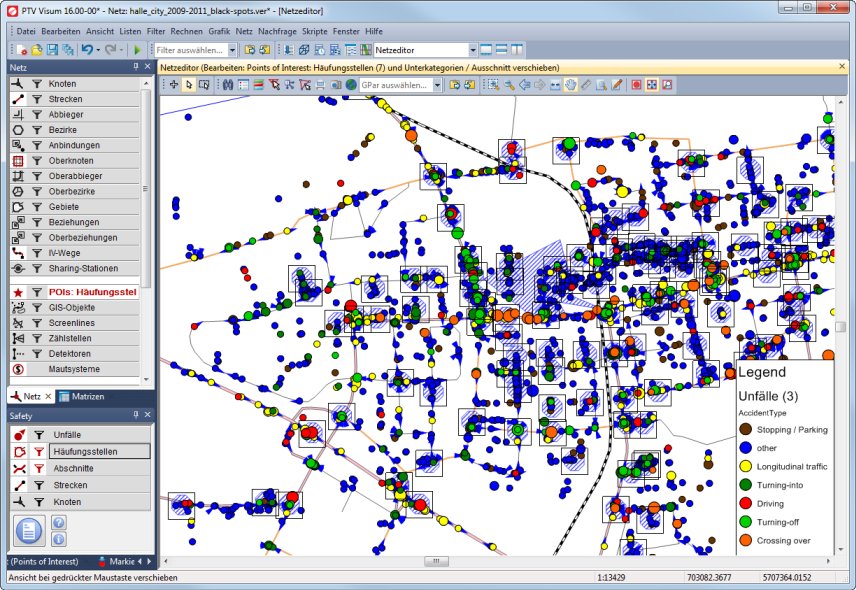The height and width of the screenshot is (590, 856).
Task: Open the 'Filter auswählen...' dropdown
Action: point(232,50)
